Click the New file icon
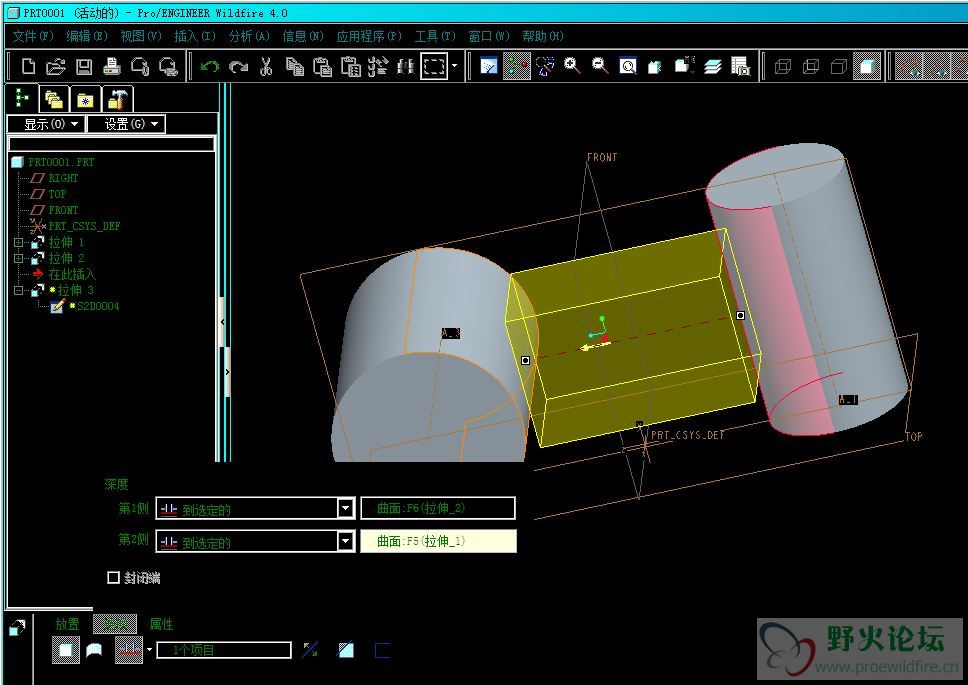 tap(28, 66)
